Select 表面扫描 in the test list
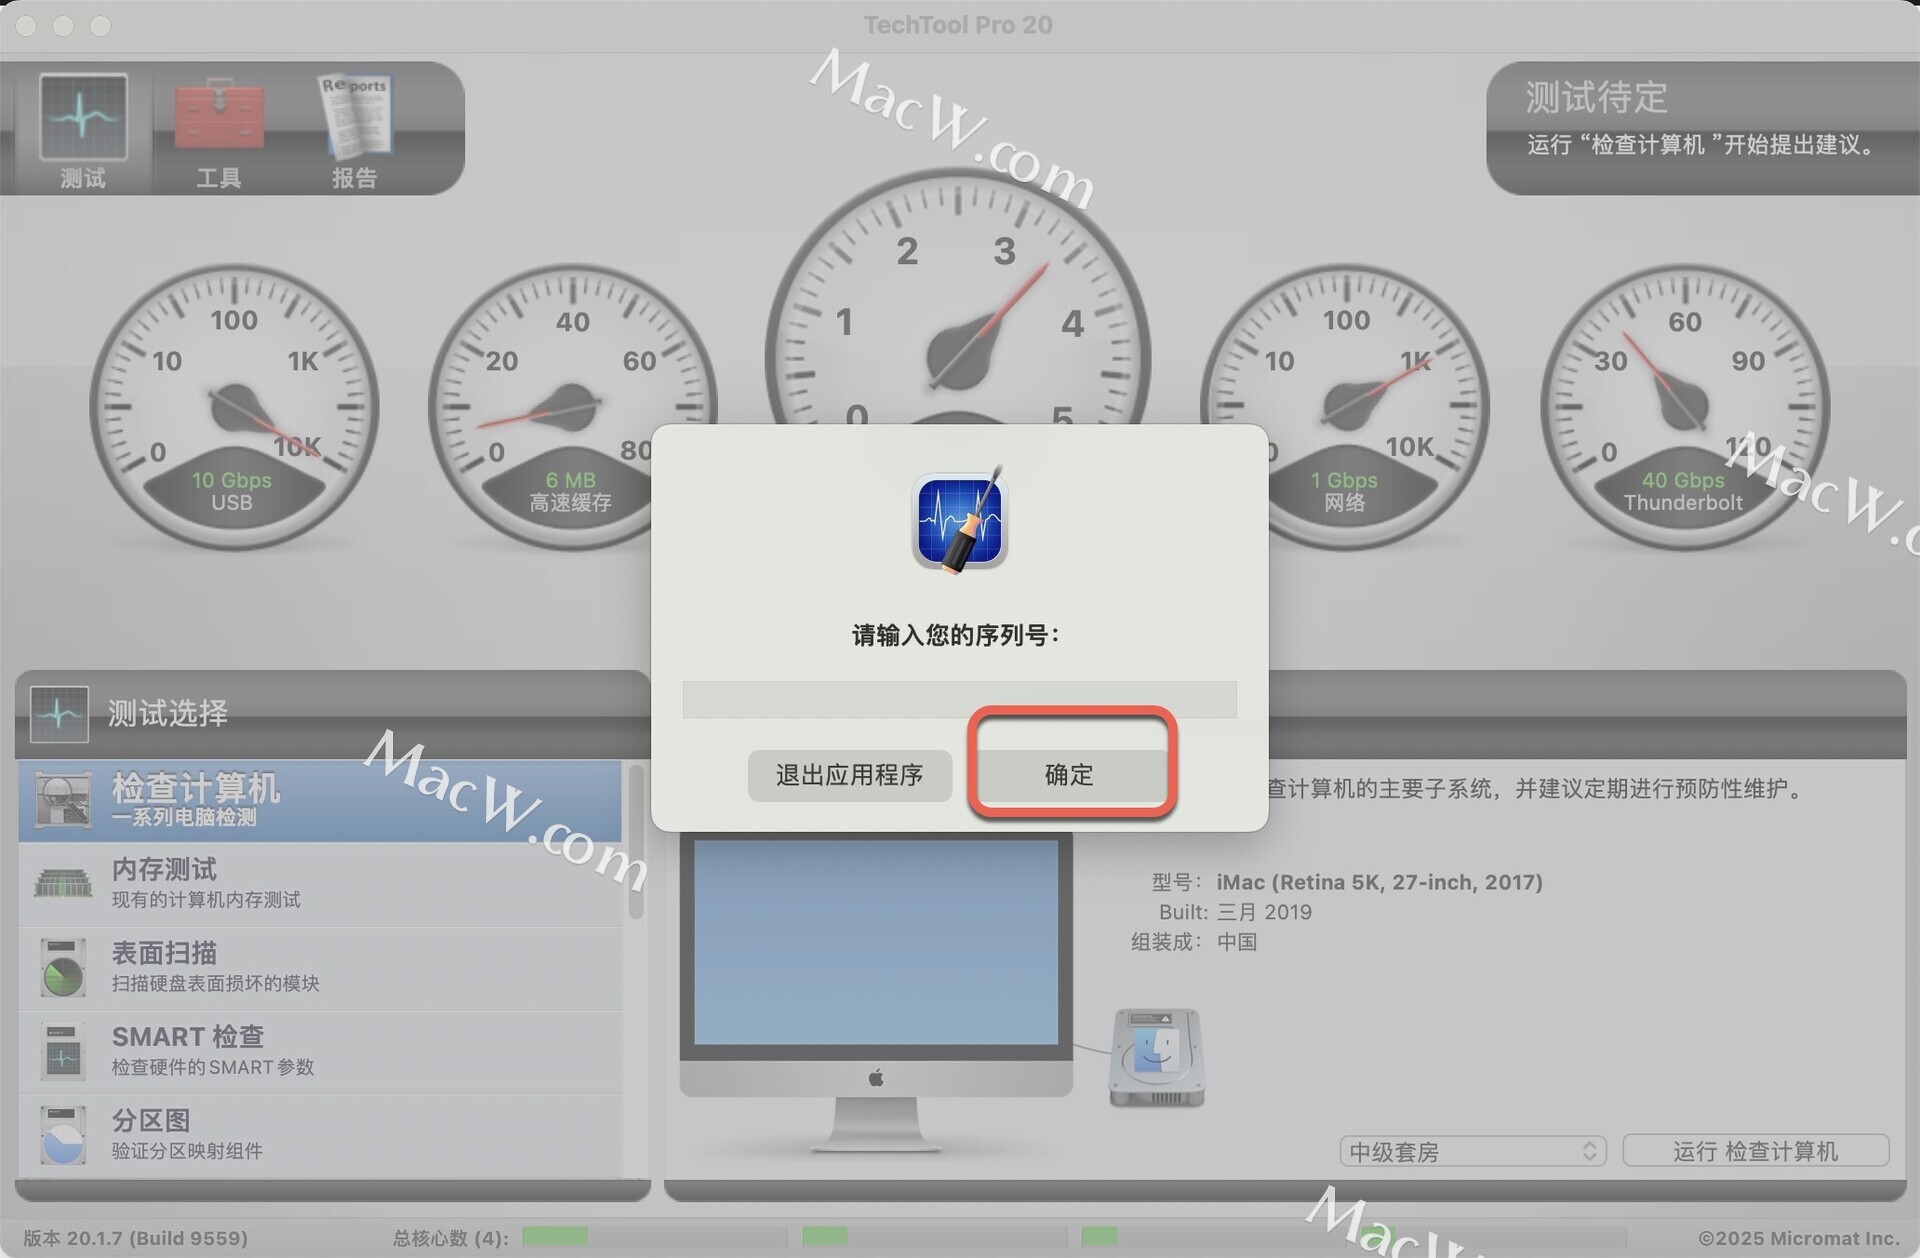Viewport: 1920px width, 1258px height. pos(320,967)
